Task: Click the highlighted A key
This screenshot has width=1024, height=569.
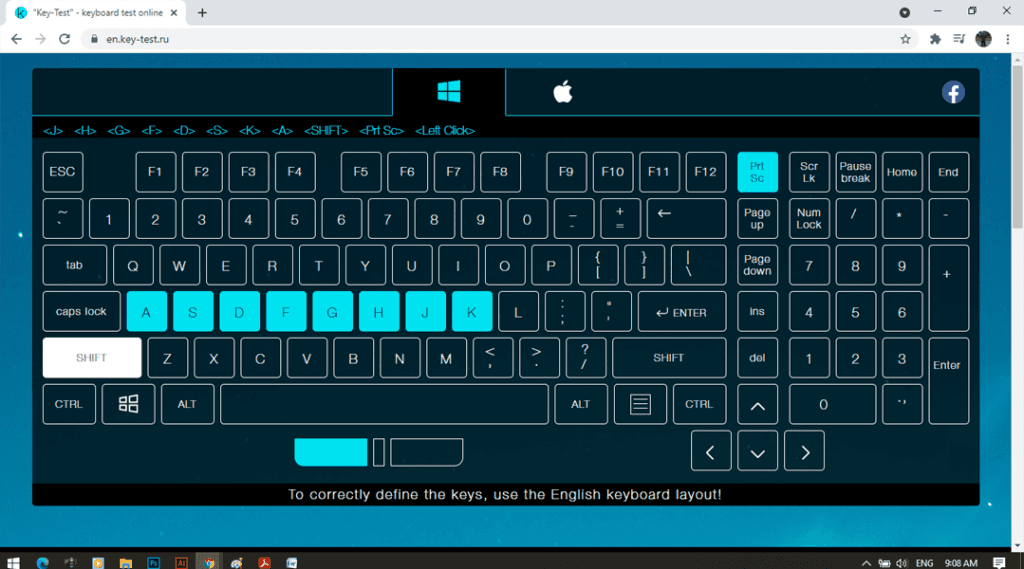Action: [x=146, y=312]
